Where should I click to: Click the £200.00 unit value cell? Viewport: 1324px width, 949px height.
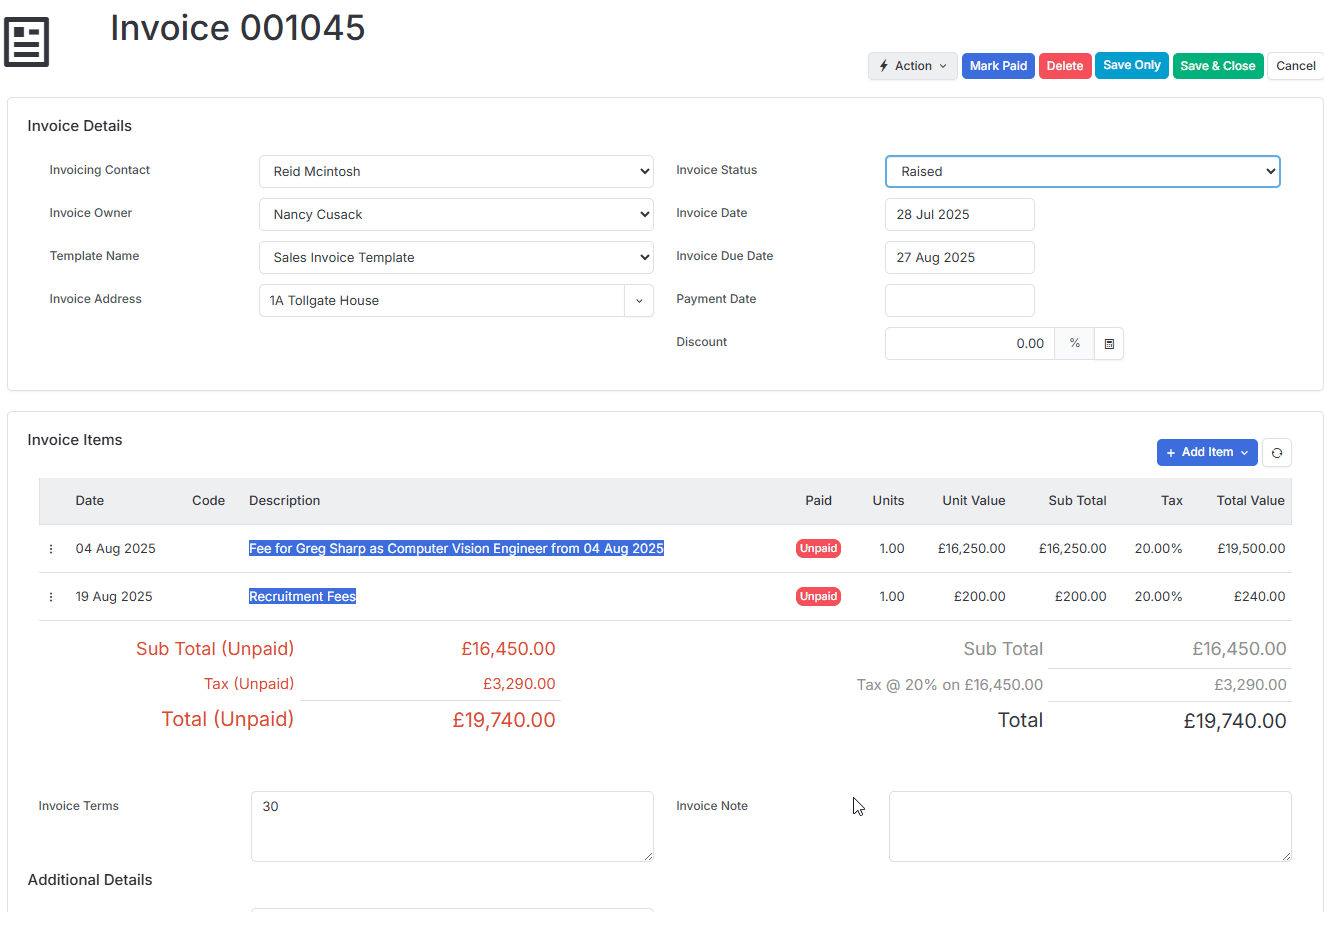point(980,597)
